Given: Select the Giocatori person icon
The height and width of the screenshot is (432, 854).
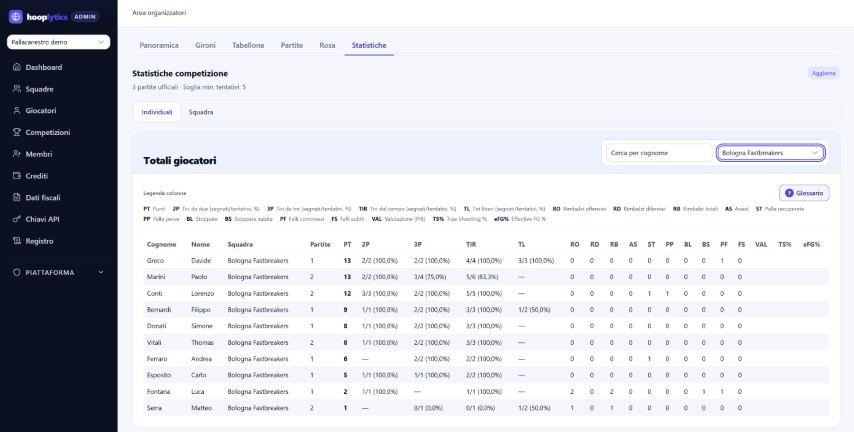Looking at the screenshot, I should 16,111.
